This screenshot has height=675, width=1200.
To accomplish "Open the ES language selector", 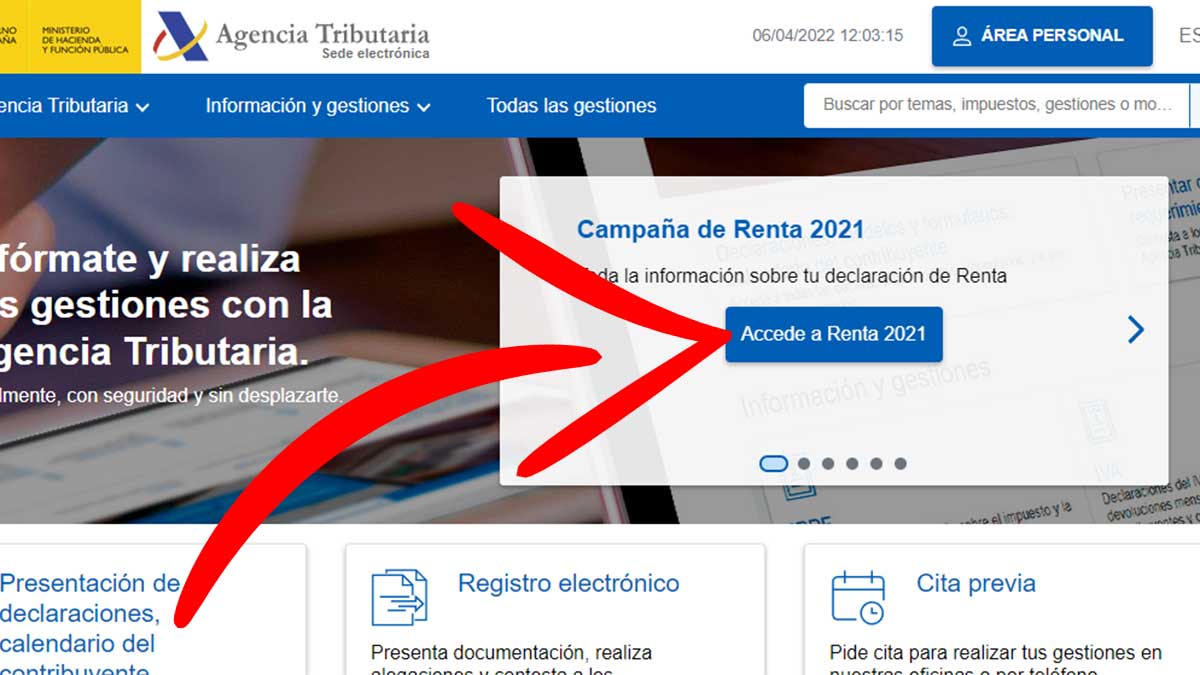I will tap(1188, 36).
